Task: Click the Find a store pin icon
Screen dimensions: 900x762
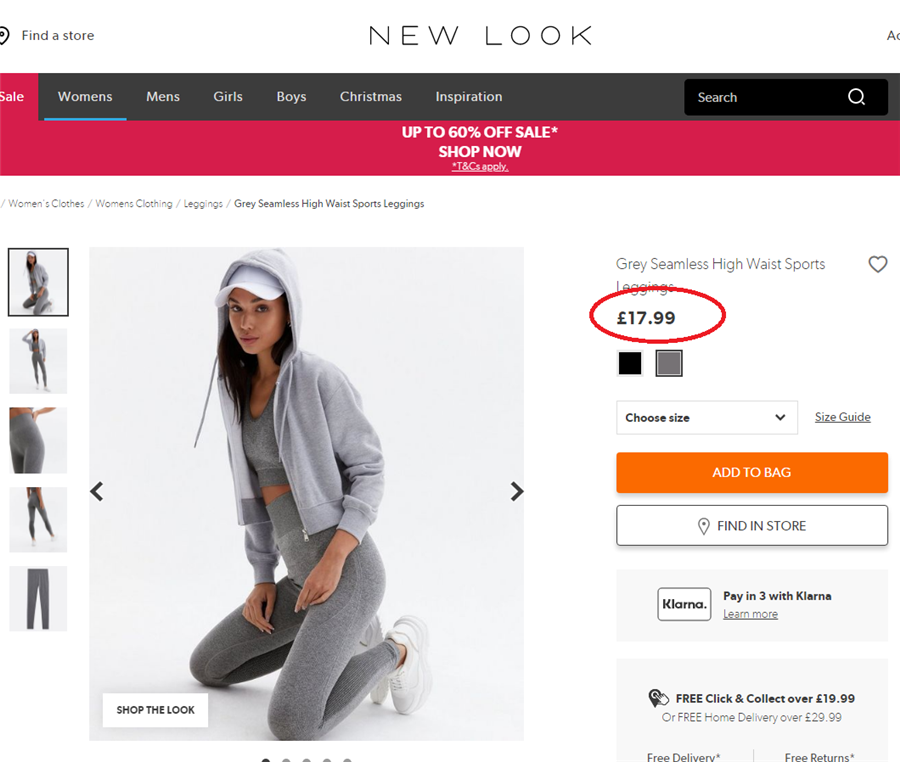Action: pos(4,36)
